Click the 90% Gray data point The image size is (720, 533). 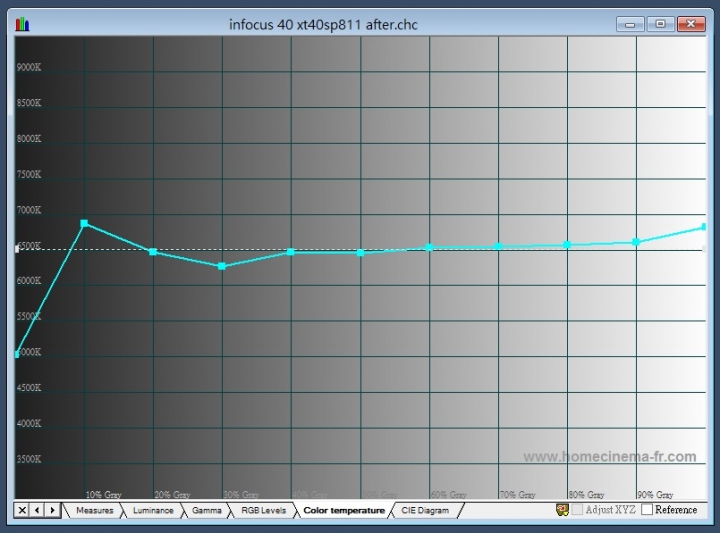click(x=636, y=242)
